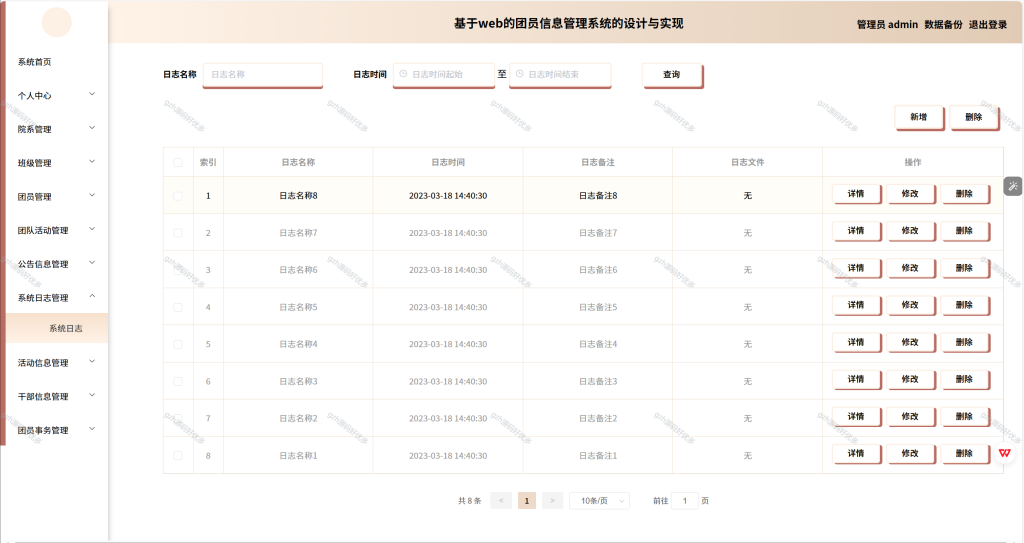Expand the 干部信息管理 menu
The width and height of the screenshot is (1024, 543).
pyautogui.click(x=56, y=397)
